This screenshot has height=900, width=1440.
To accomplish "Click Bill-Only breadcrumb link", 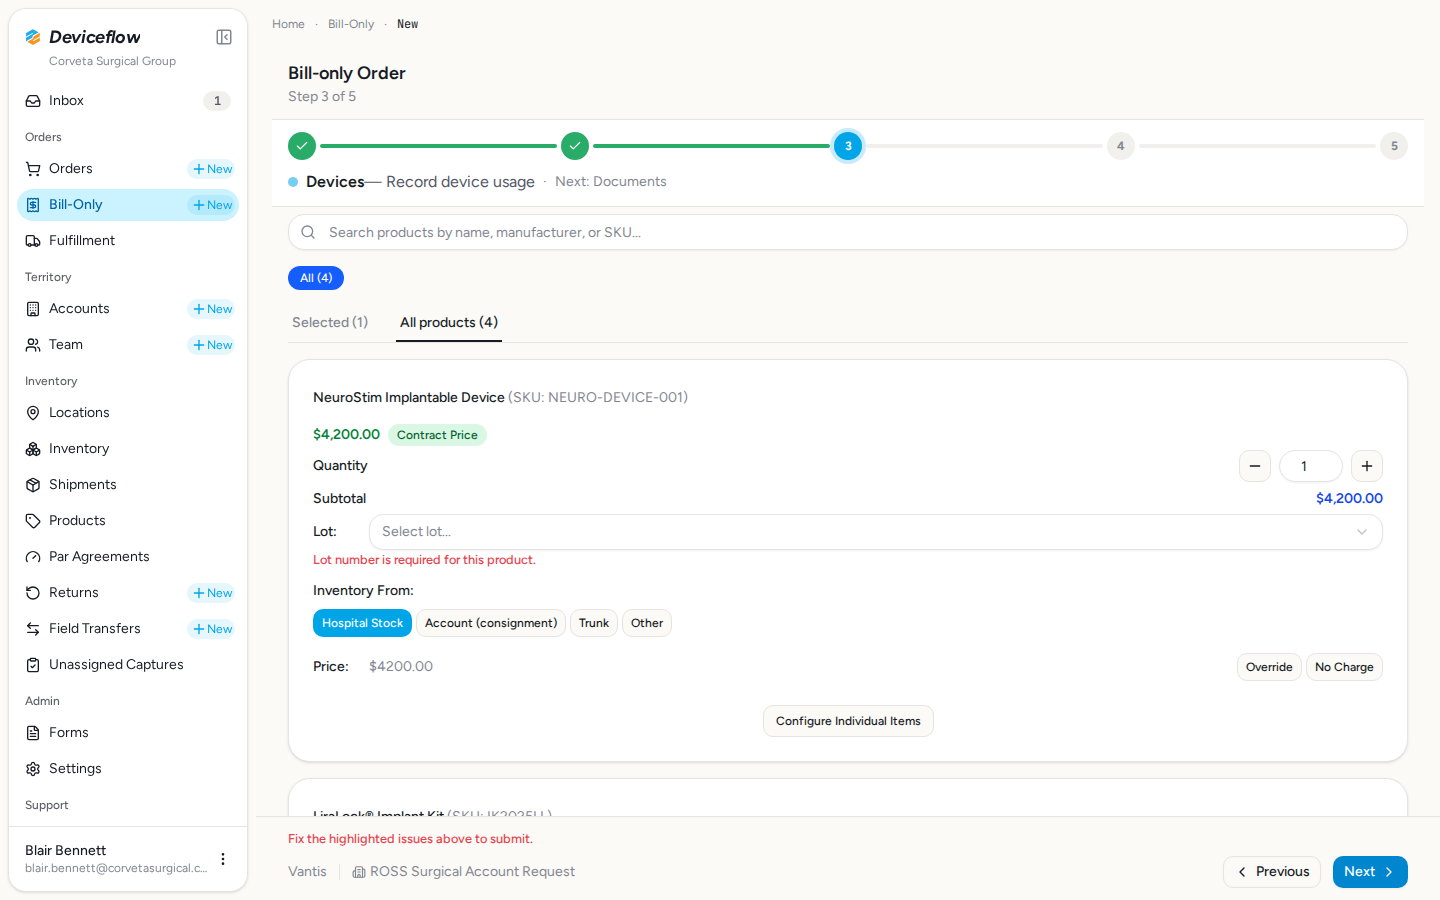I will pyautogui.click(x=351, y=24).
